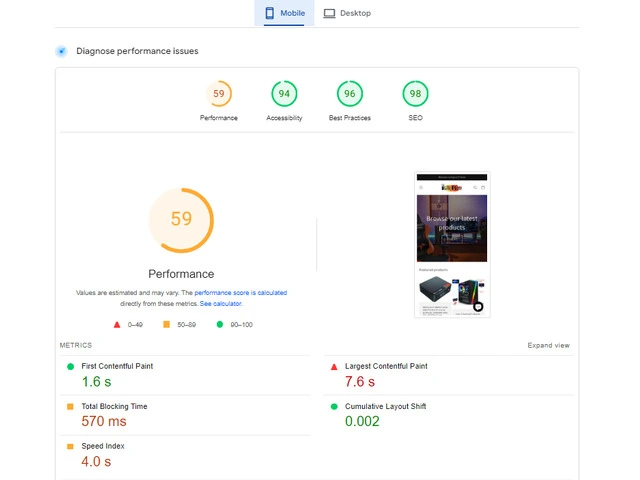640x480 pixels.
Task: Click the orange square beside Total Blocking Time
Action: (x=70, y=407)
